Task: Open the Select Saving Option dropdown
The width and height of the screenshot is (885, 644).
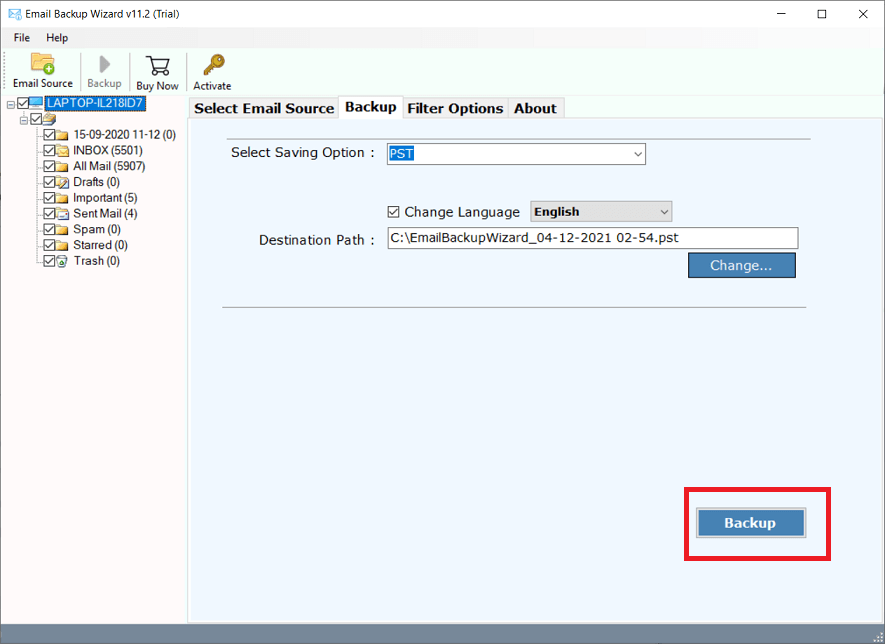Action: coord(638,154)
